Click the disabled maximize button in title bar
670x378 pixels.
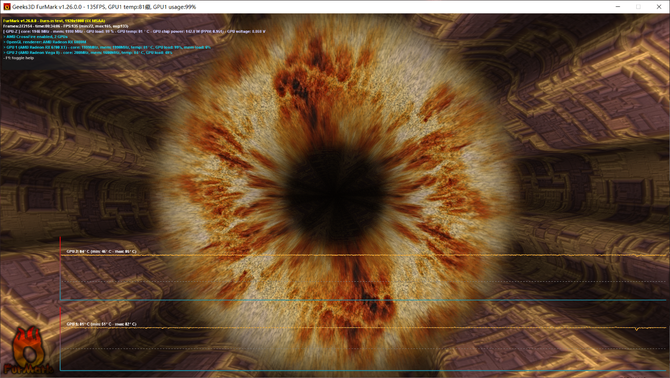[638, 7]
